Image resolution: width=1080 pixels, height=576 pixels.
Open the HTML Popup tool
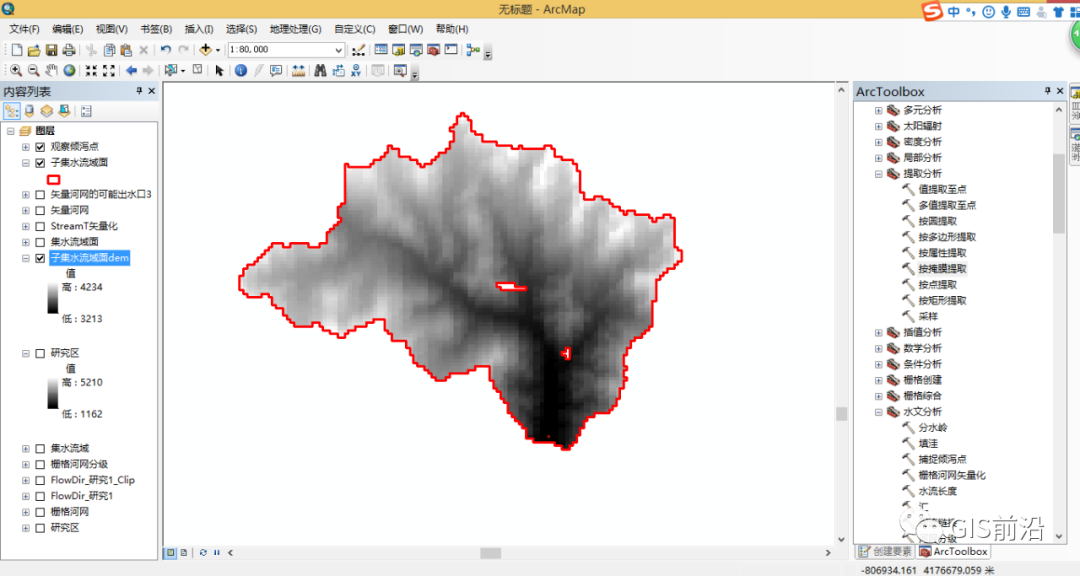click(276, 70)
